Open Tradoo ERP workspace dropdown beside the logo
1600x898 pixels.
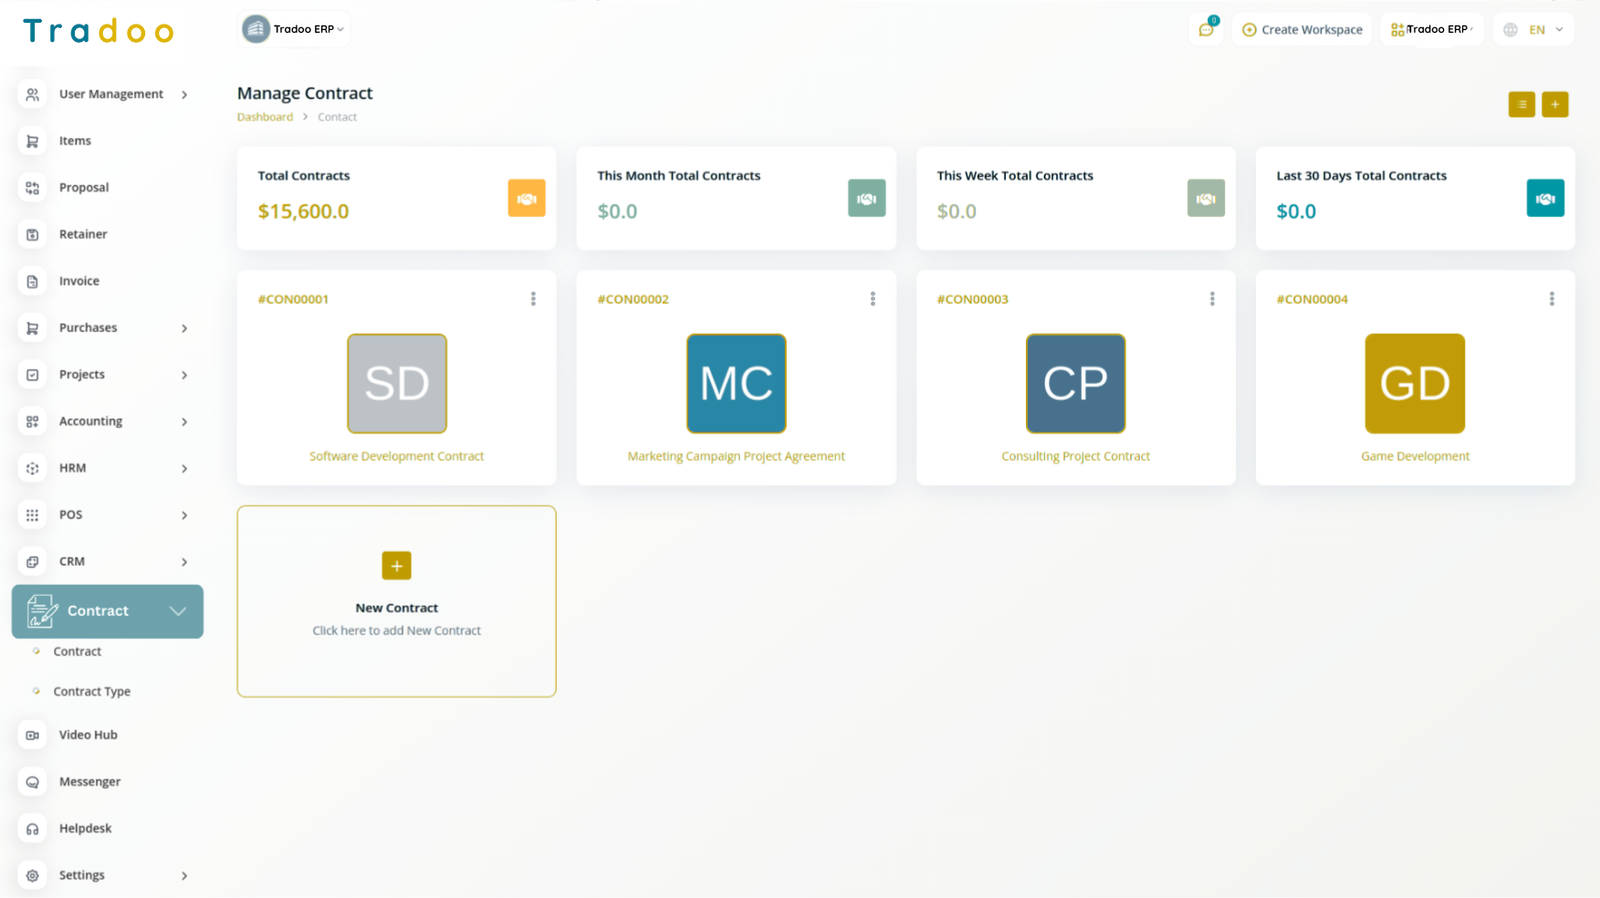pyautogui.click(x=295, y=29)
